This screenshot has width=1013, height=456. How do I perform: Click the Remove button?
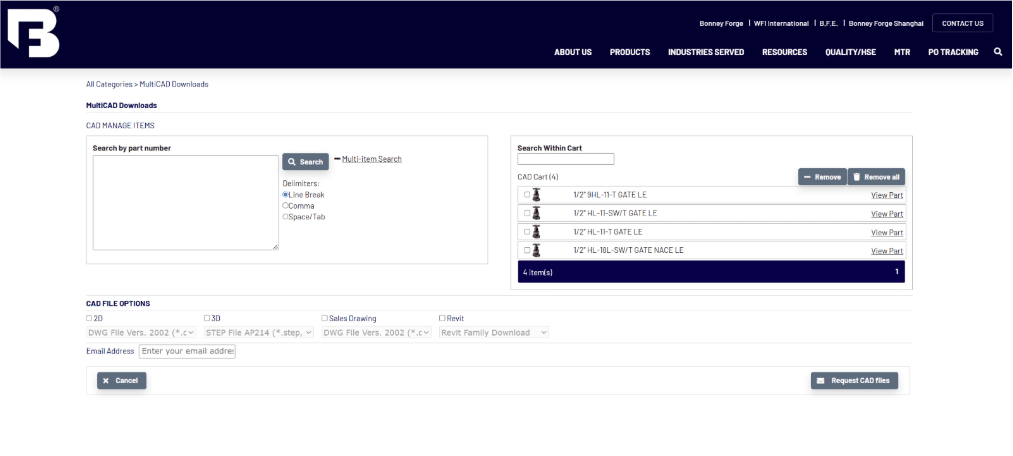822,177
